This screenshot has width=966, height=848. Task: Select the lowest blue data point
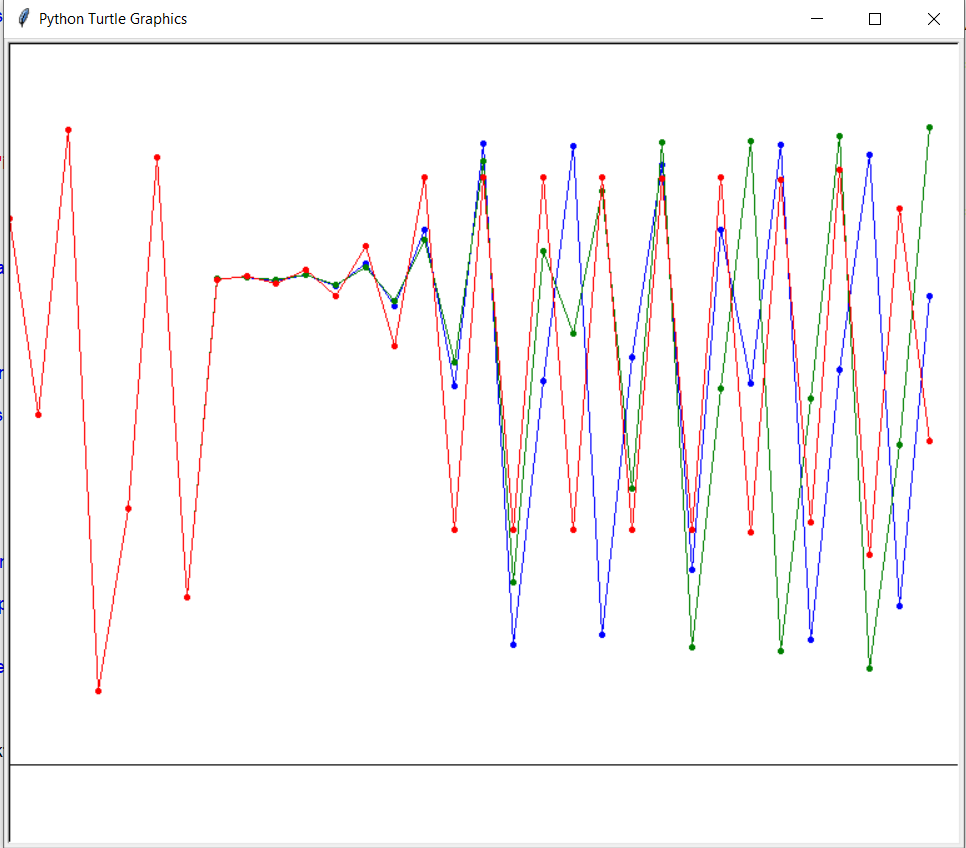(513, 645)
